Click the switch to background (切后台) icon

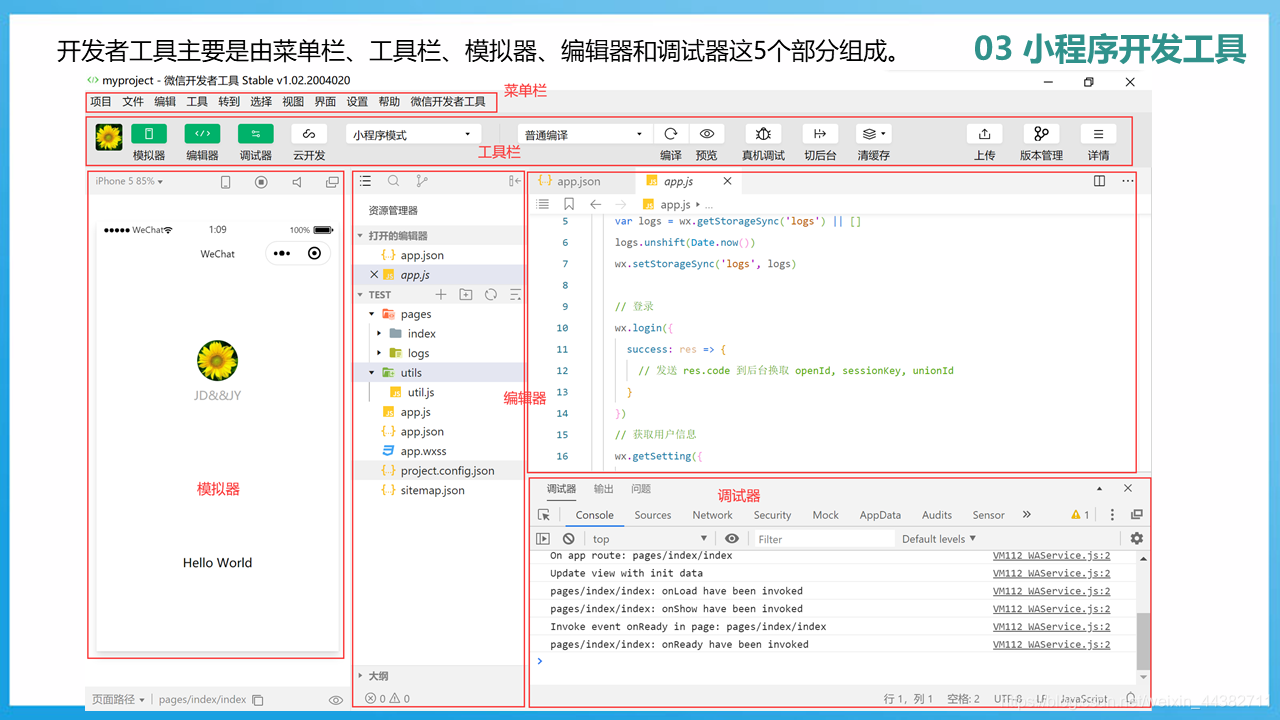(820, 134)
